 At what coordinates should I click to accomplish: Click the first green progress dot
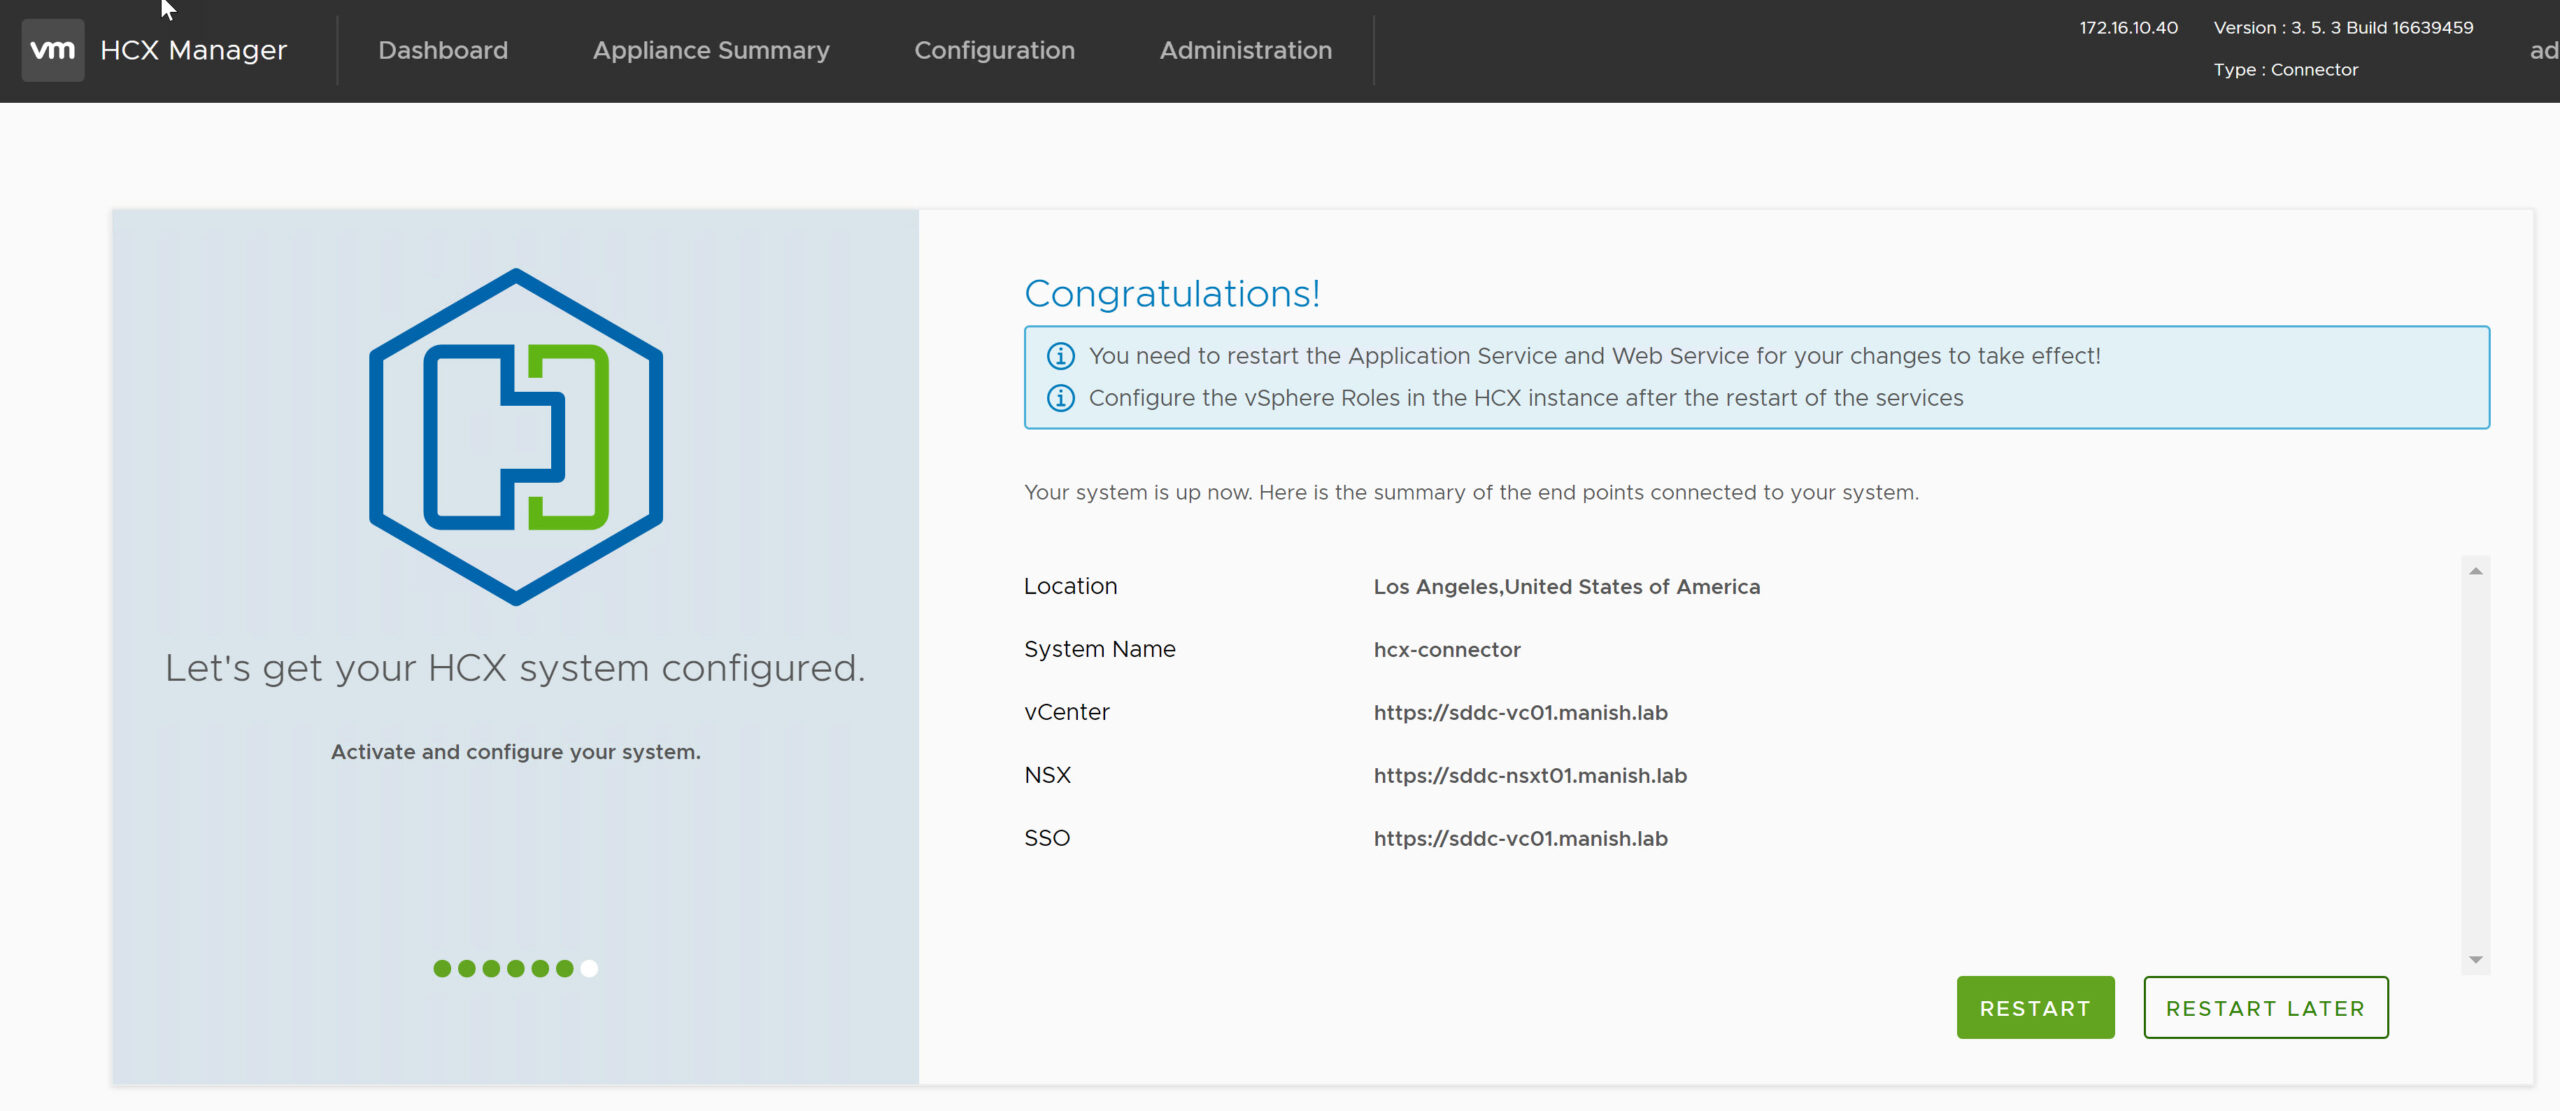coord(442,968)
